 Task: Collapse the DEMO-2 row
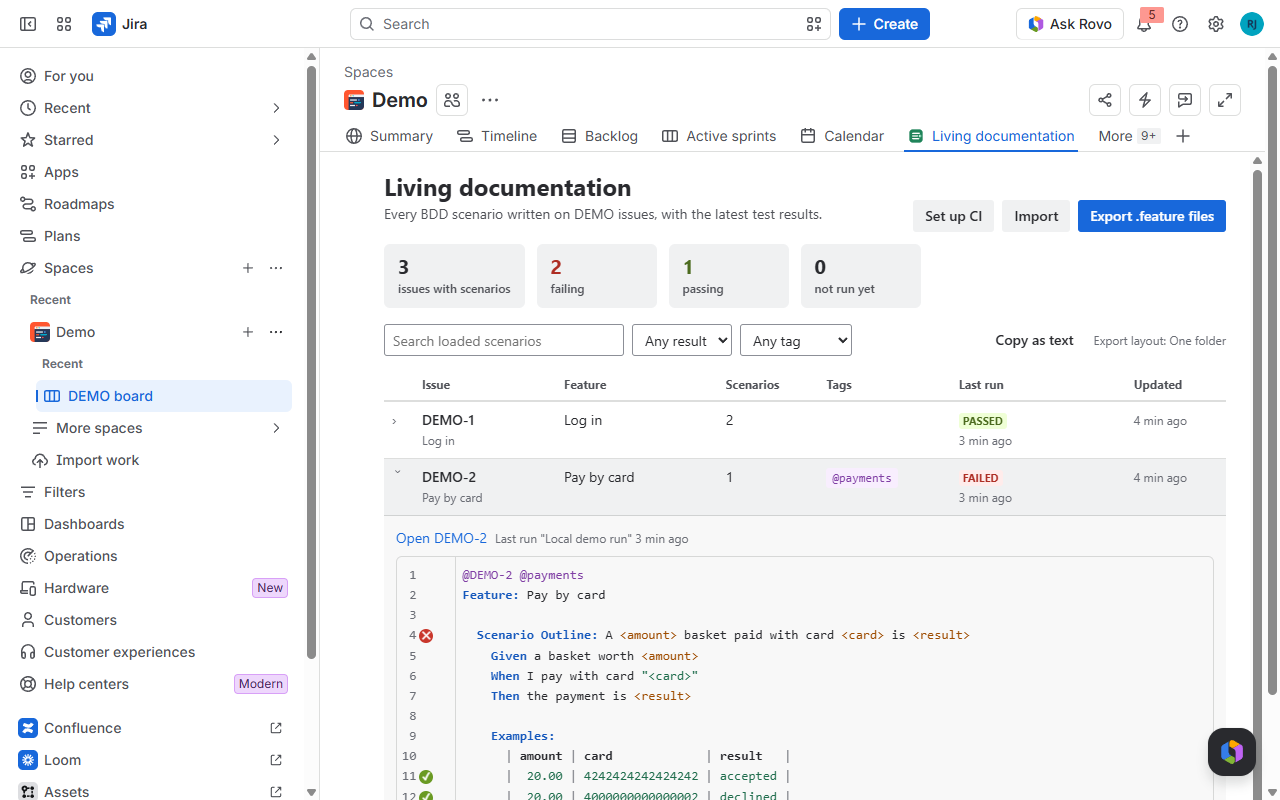[x=397, y=473]
